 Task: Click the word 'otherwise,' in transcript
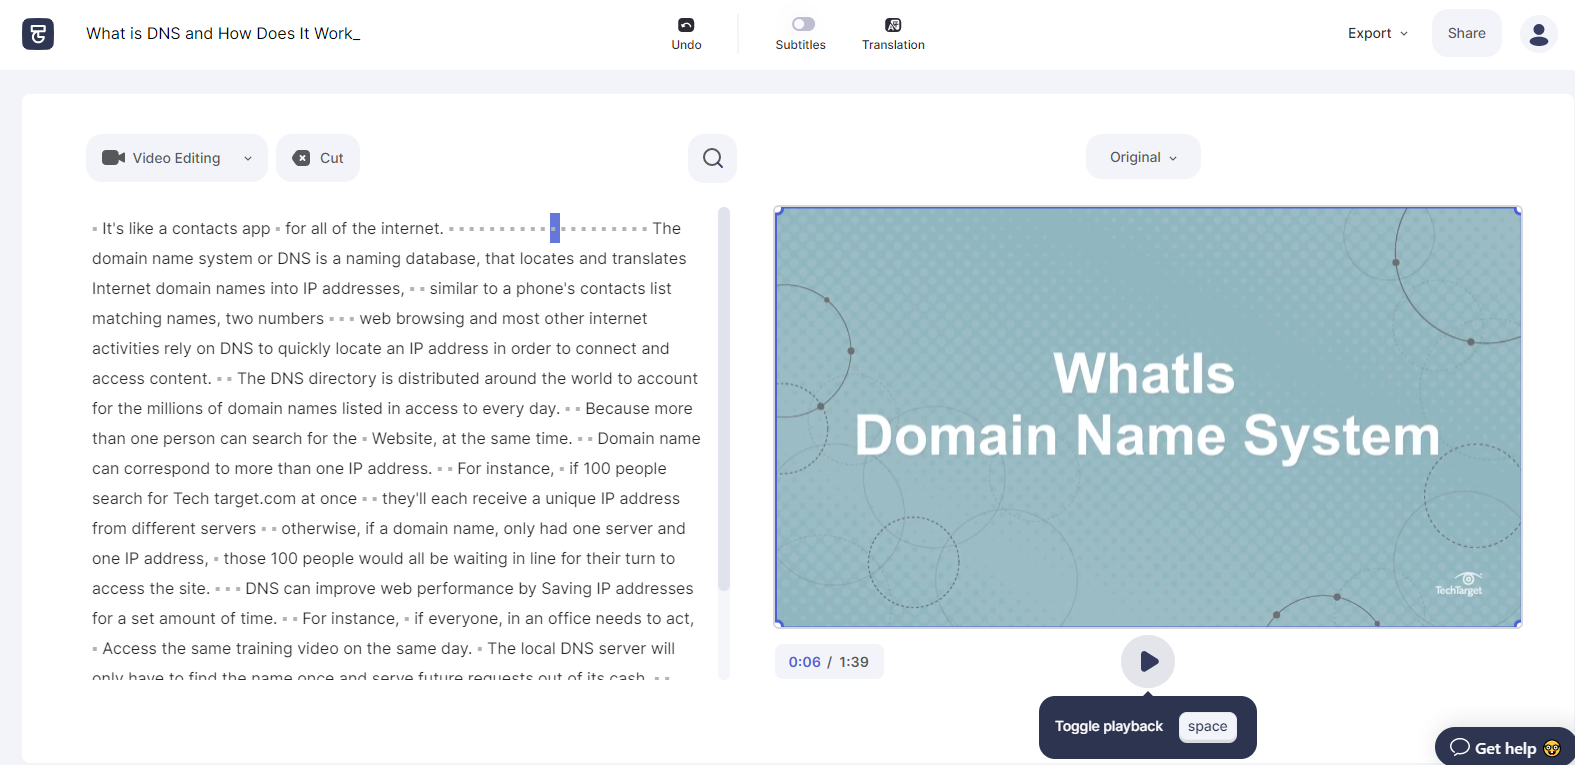(x=321, y=529)
